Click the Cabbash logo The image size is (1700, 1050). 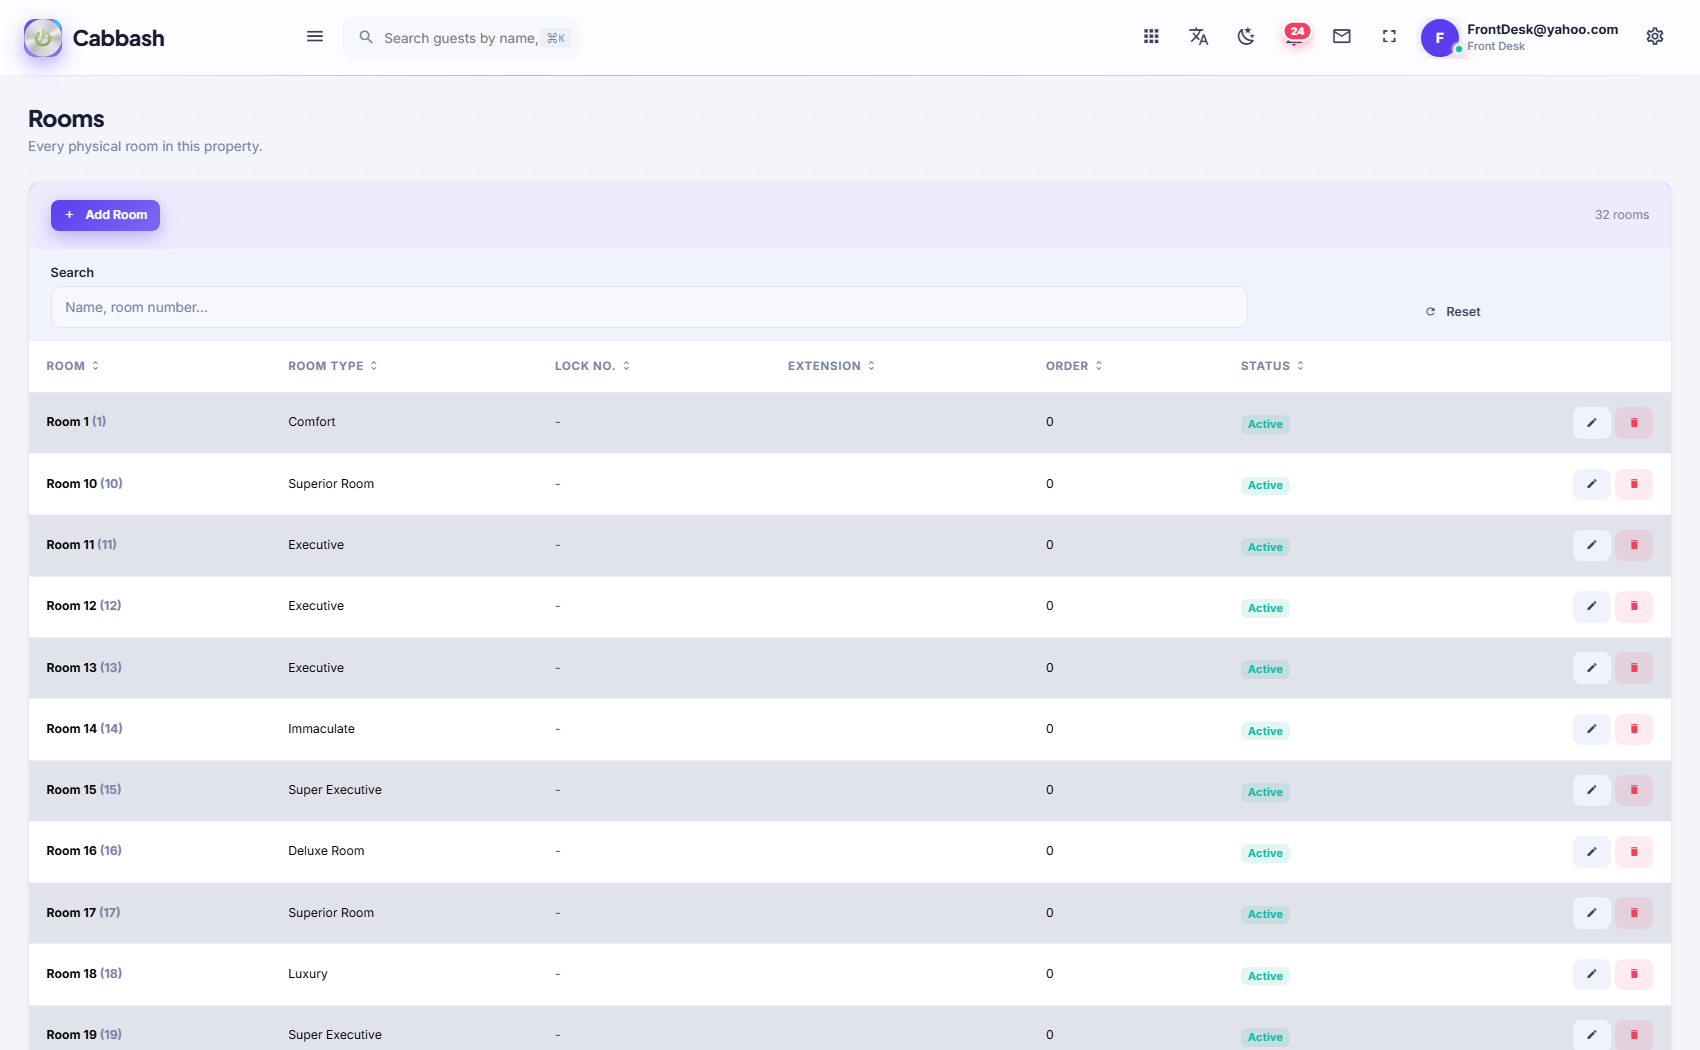tap(94, 38)
